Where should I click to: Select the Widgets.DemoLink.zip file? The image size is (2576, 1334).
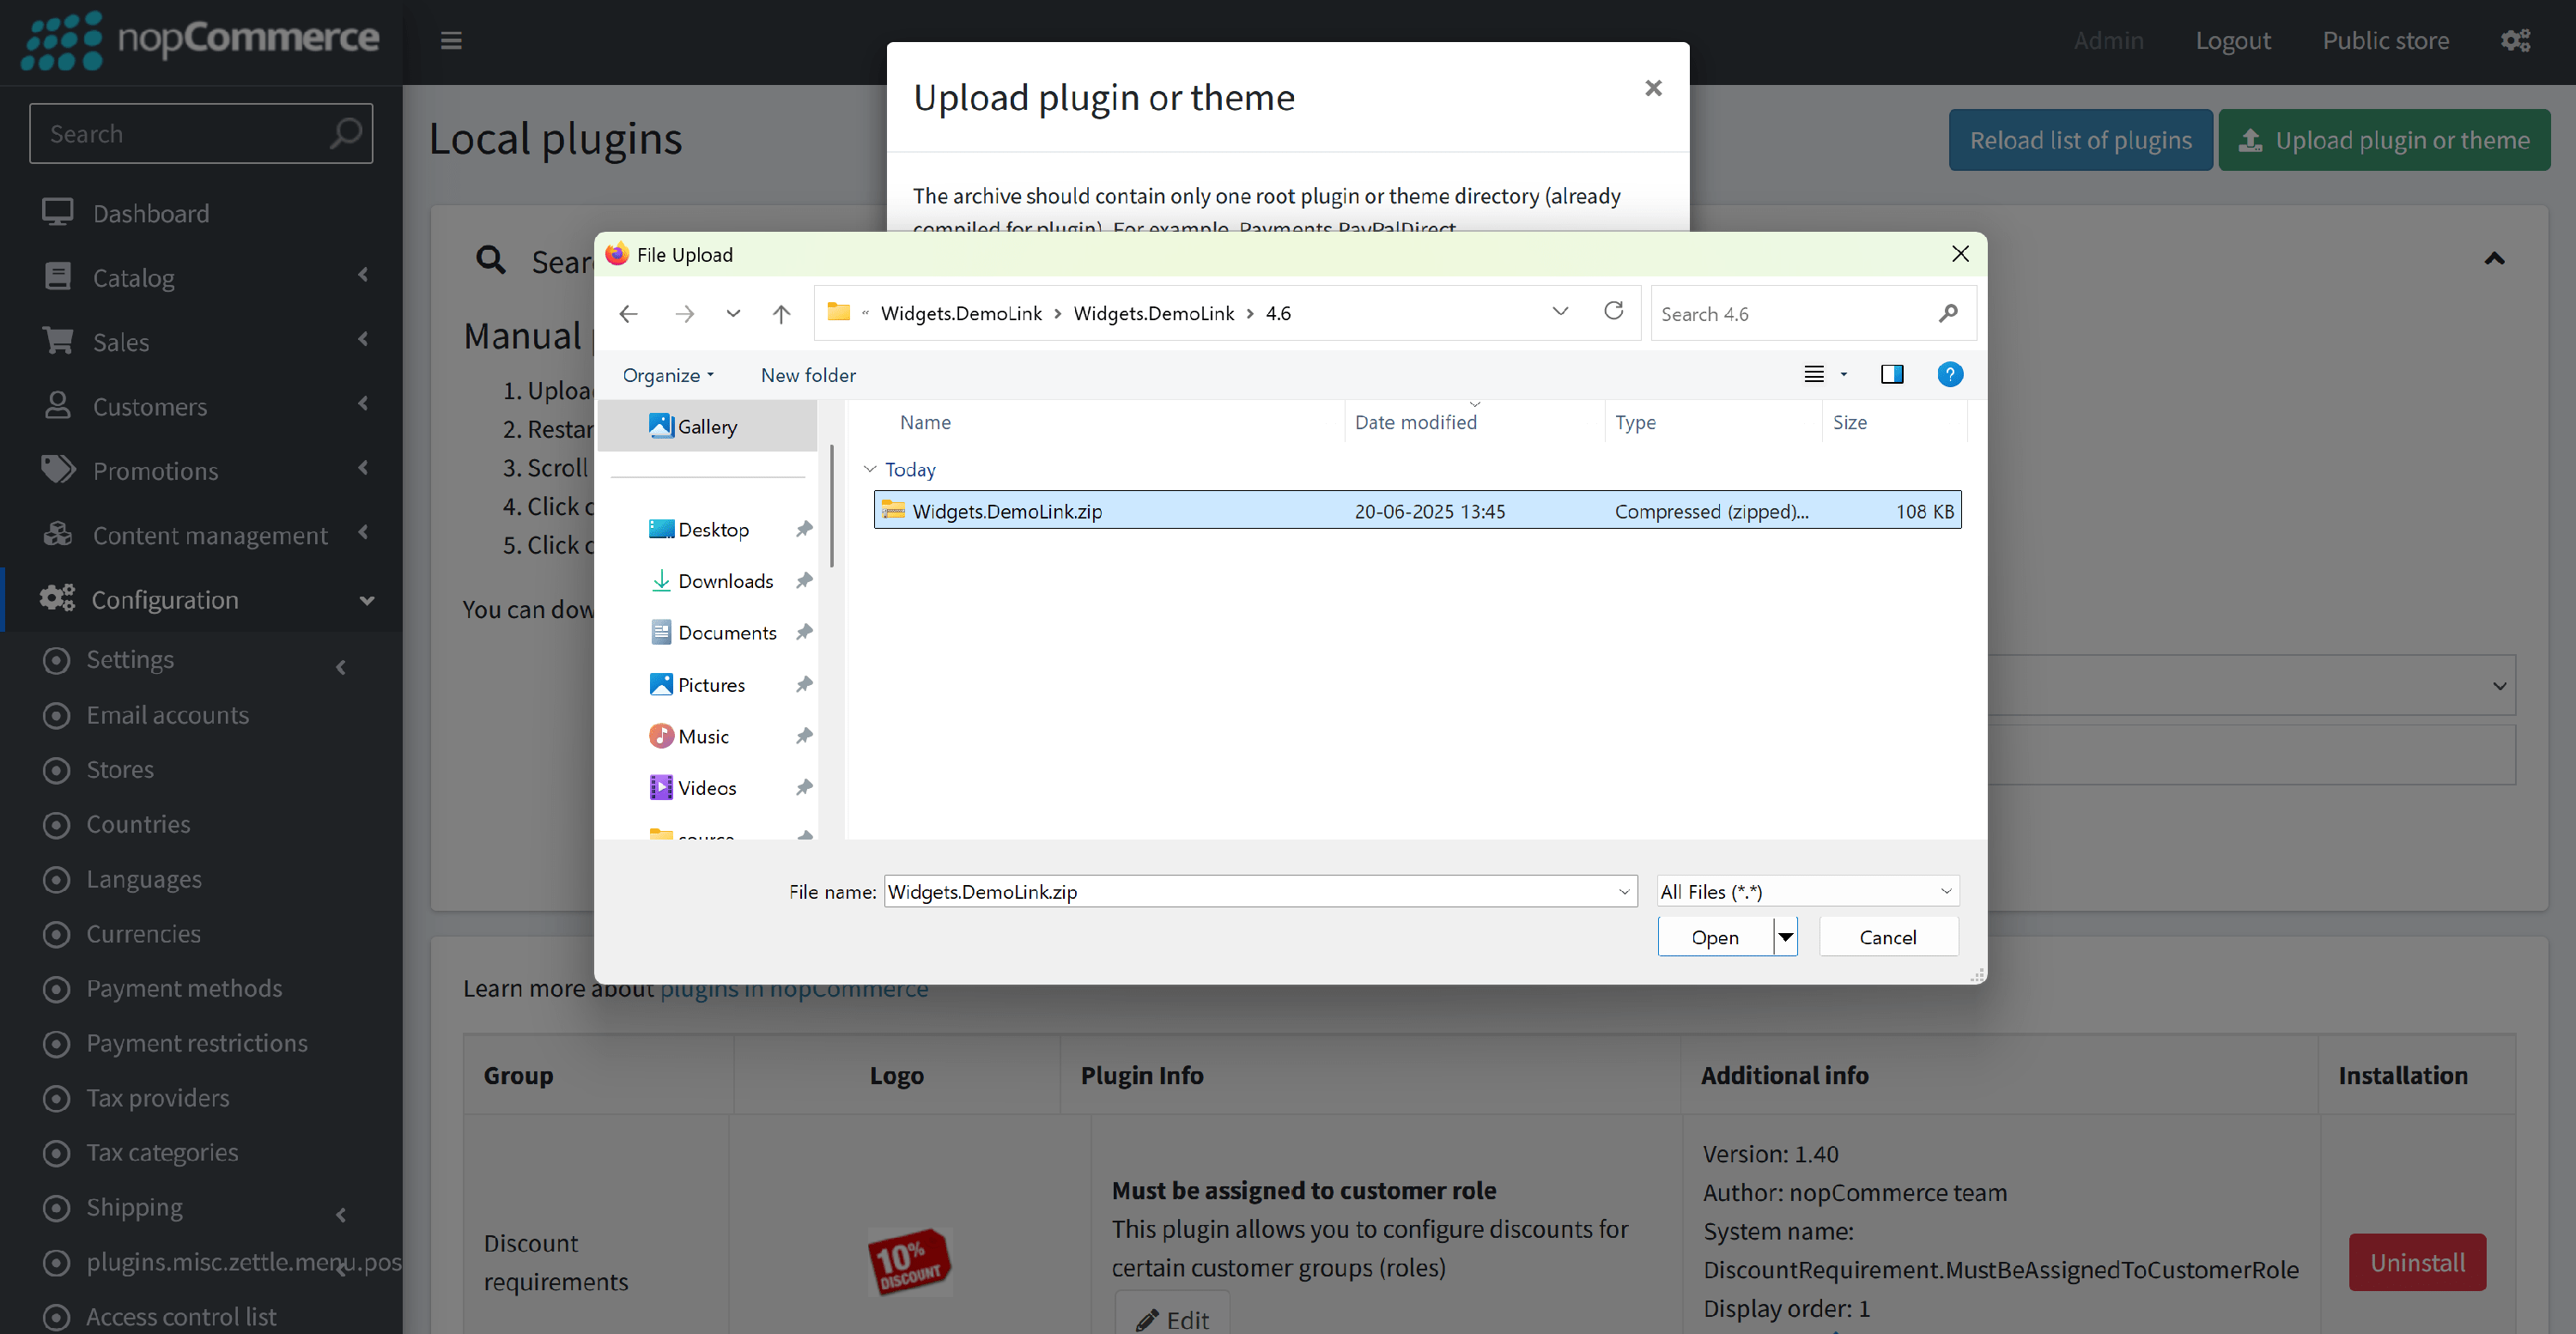pyautogui.click(x=1006, y=512)
